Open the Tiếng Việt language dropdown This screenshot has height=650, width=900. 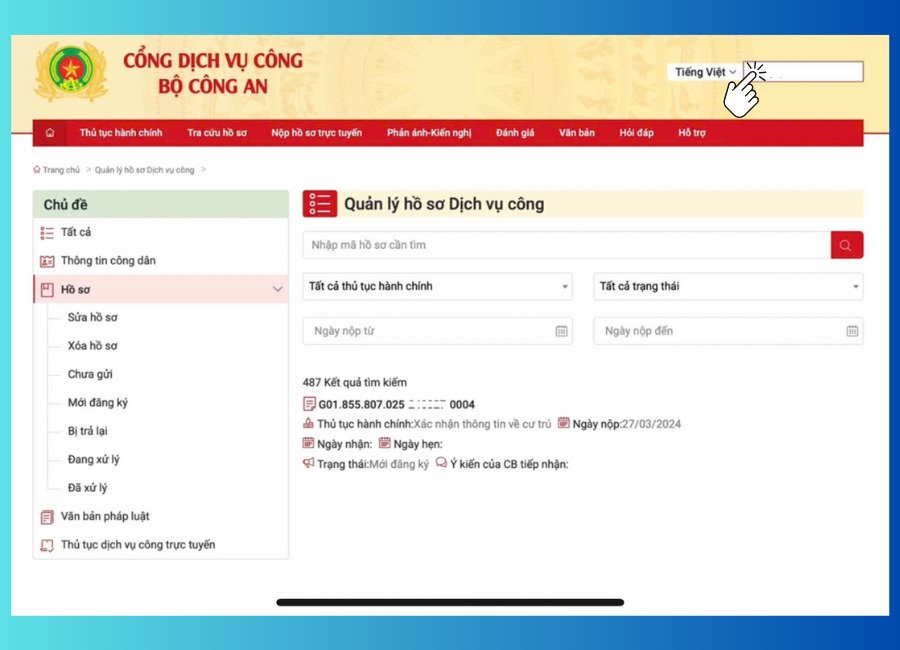[x=705, y=72]
